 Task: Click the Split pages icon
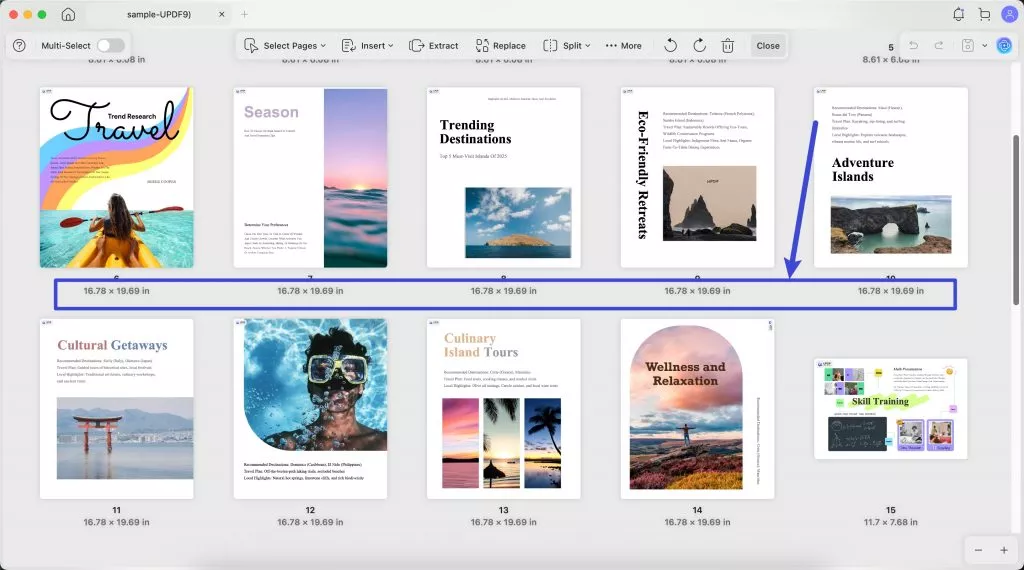[x=551, y=46]
